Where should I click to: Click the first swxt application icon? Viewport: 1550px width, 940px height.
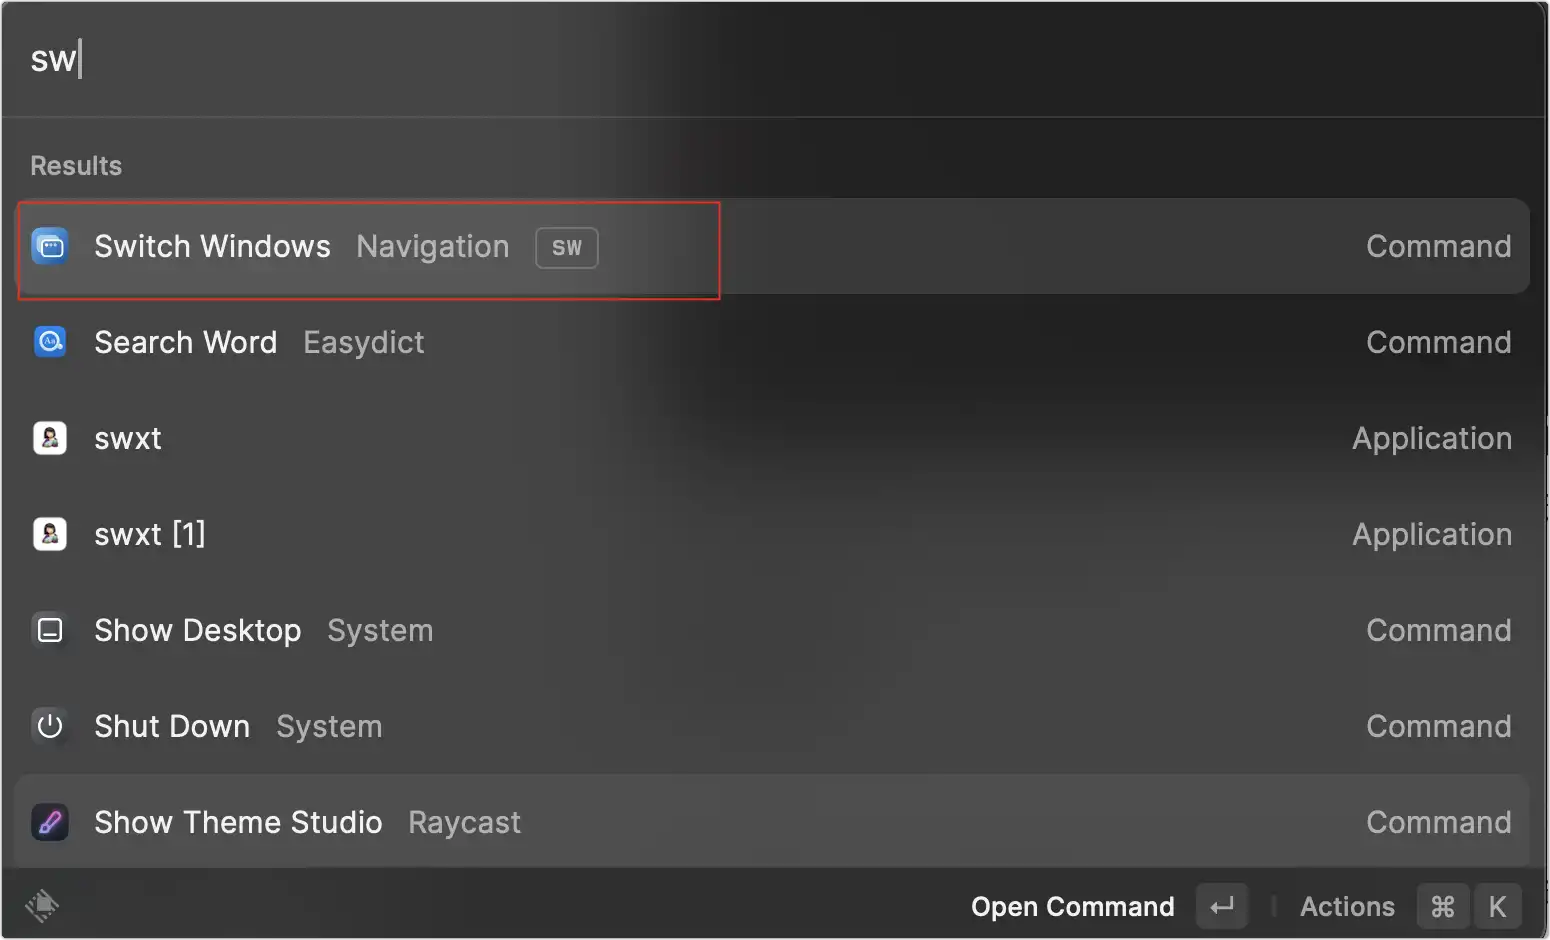pyautogui.click(x=50, y=438)
